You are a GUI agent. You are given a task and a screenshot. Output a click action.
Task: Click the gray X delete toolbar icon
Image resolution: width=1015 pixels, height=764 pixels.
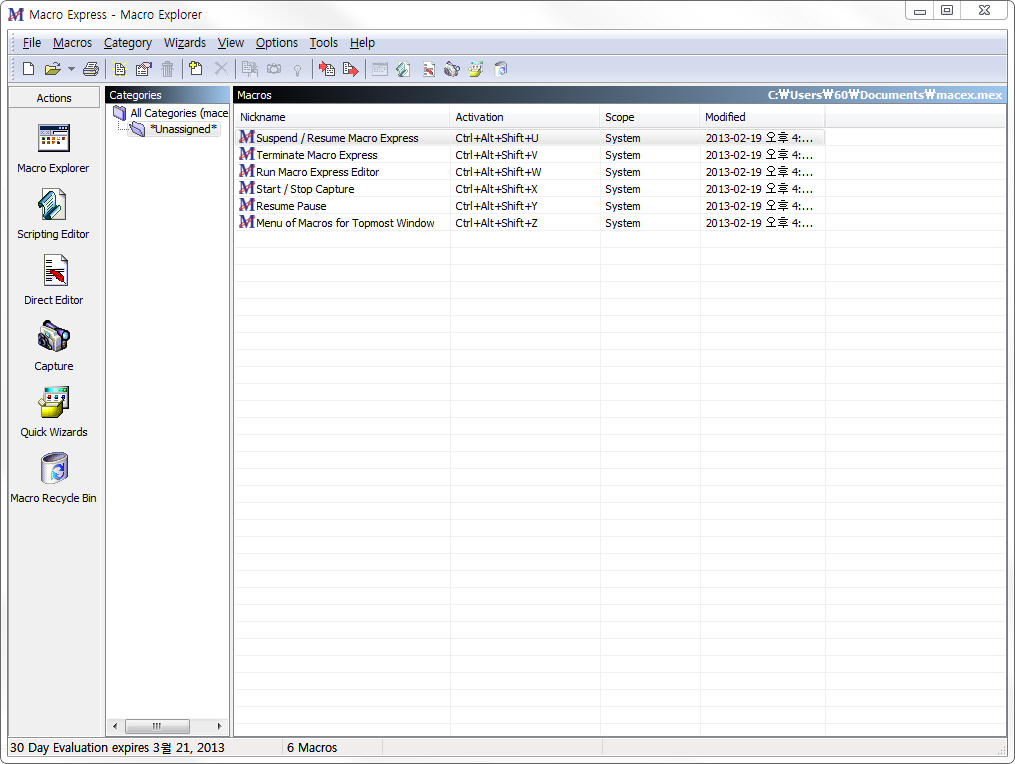221,69
